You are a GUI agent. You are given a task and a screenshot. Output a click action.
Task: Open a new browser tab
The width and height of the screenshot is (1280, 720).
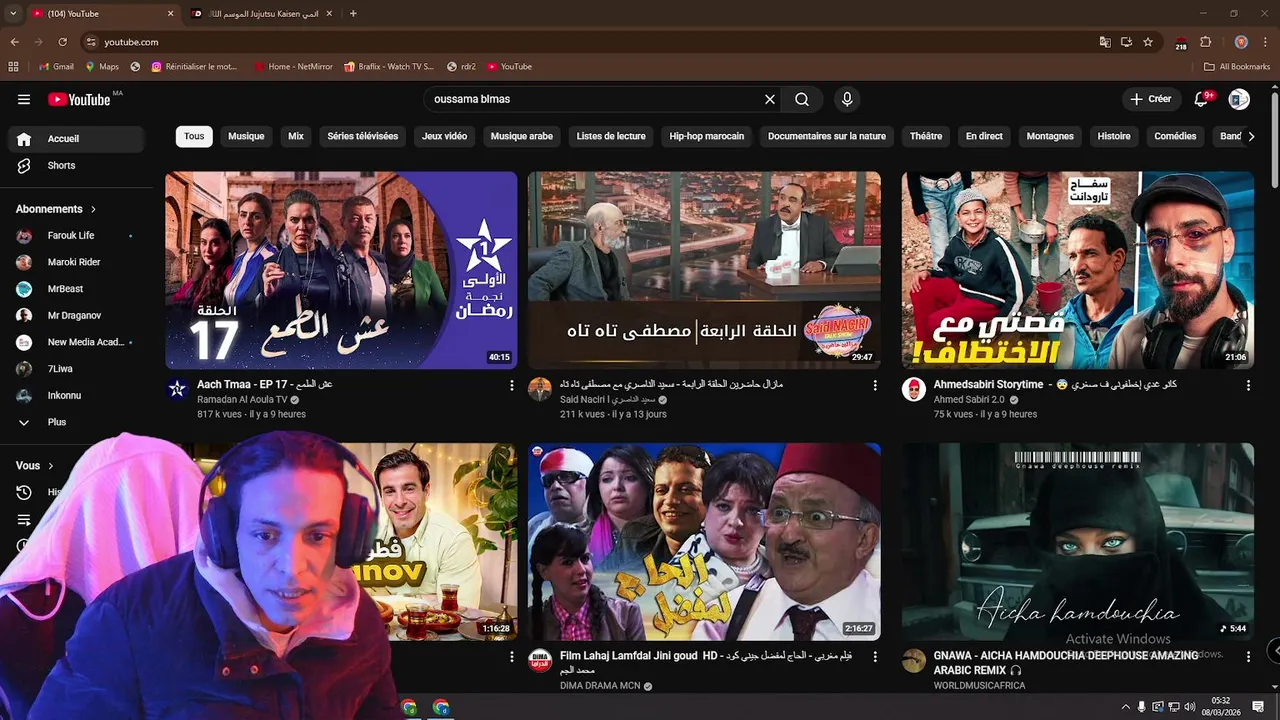353,13
